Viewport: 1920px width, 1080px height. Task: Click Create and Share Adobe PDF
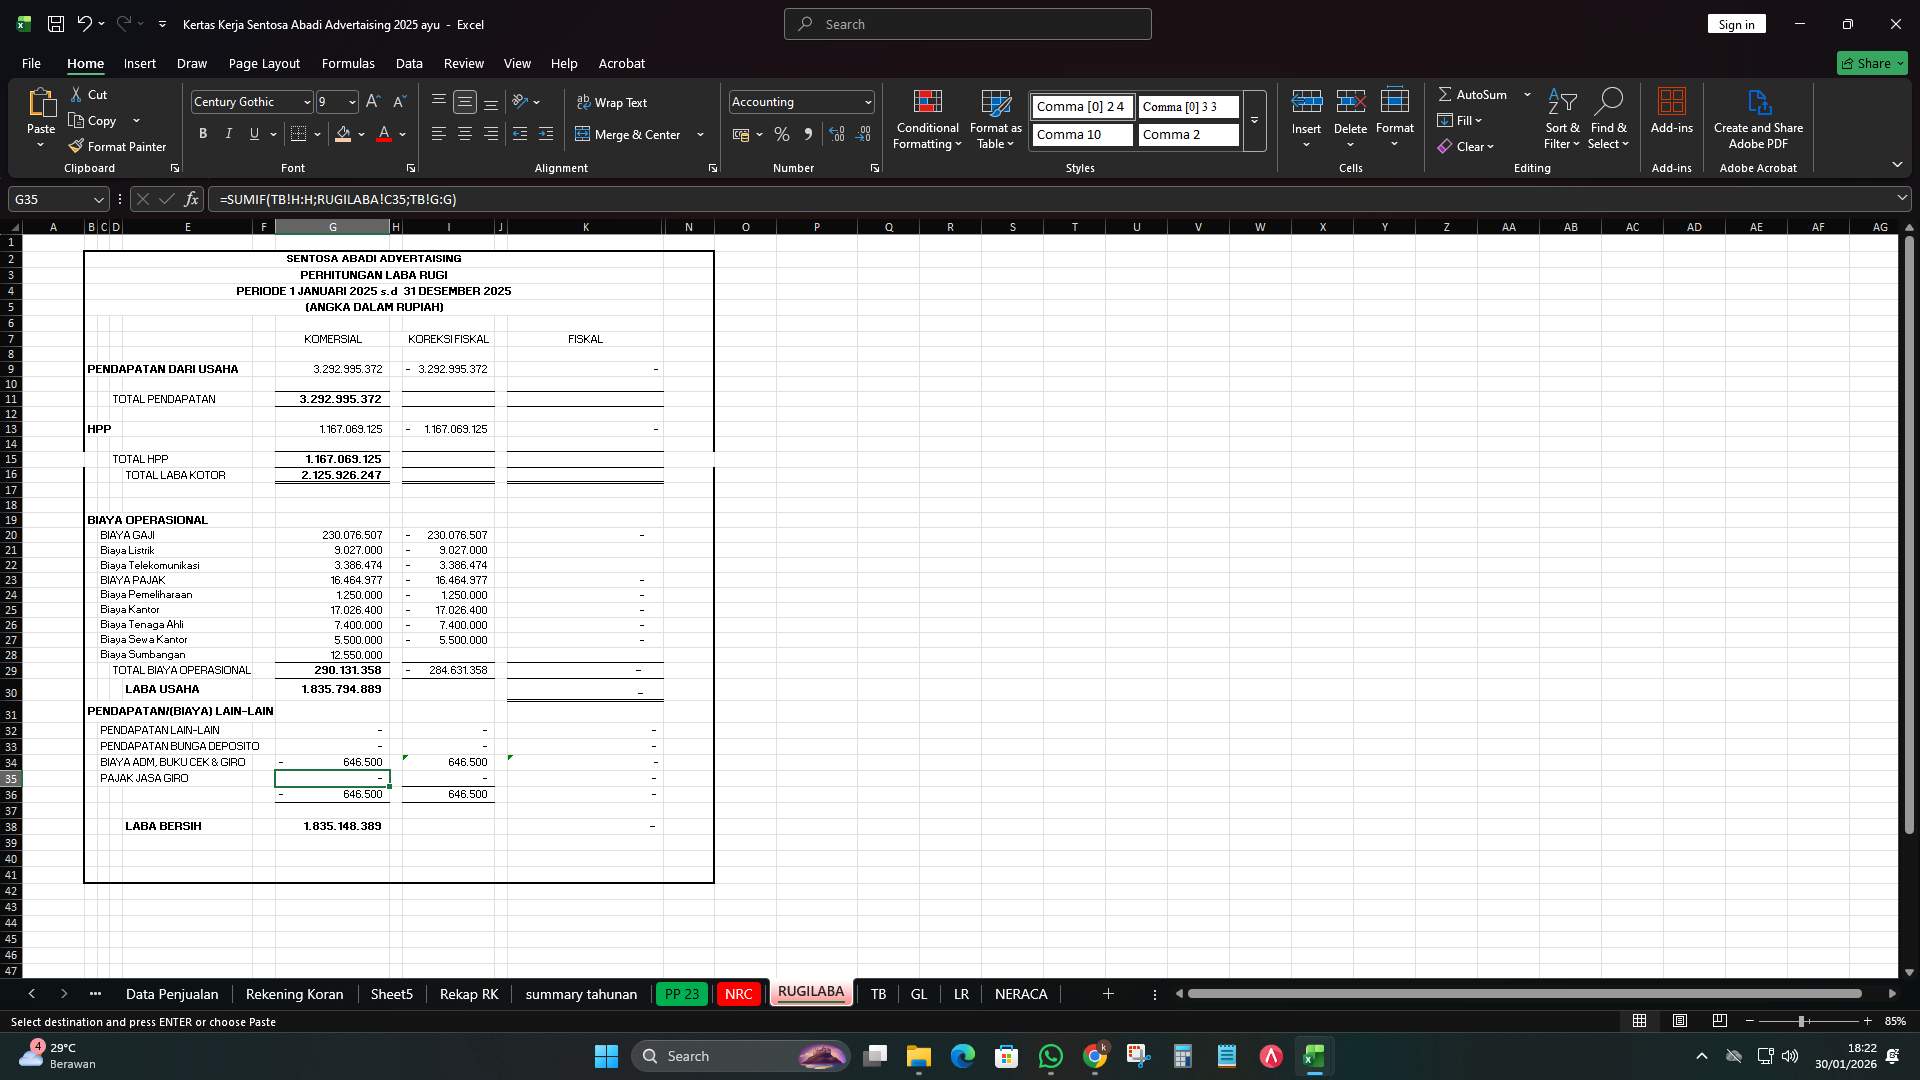[x=1758, y=118]
